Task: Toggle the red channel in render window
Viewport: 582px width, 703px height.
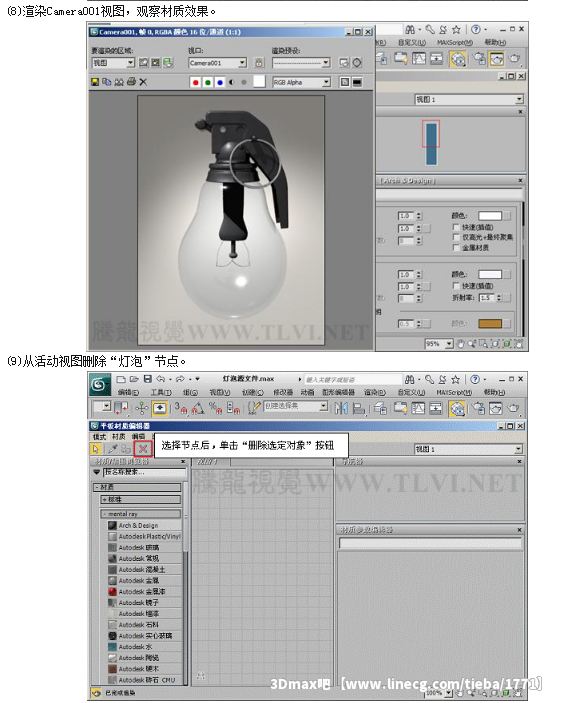Action: (195, 82)
